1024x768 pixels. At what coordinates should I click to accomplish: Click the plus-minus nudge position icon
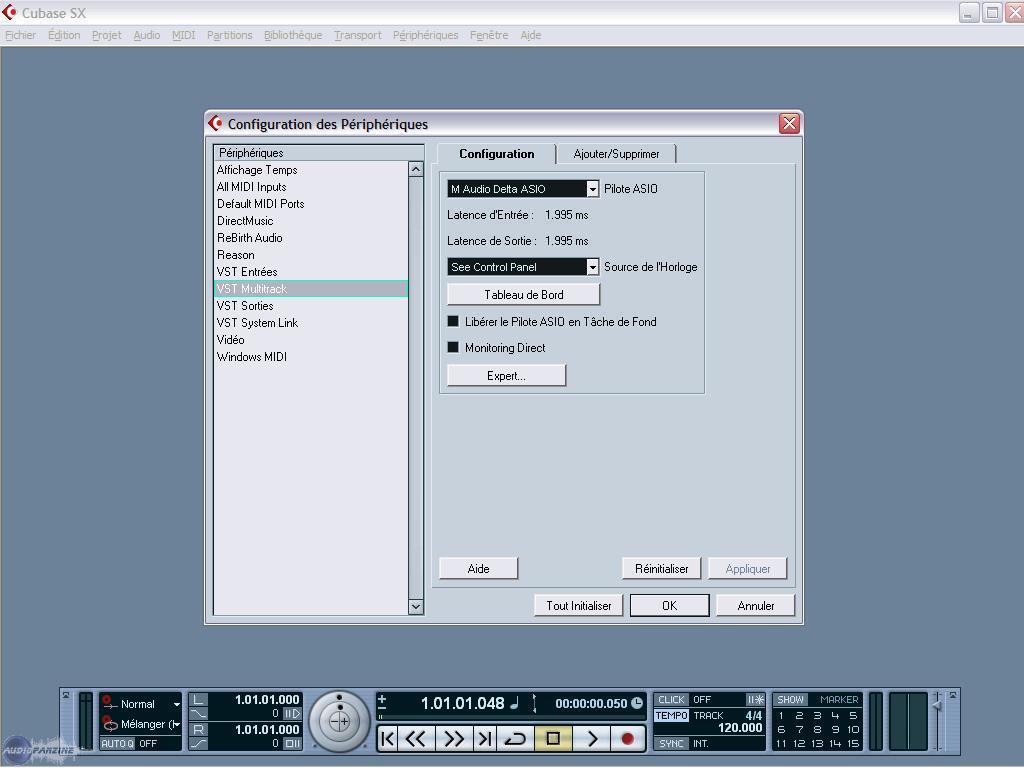pyautogui.click(x=382, y=703)
